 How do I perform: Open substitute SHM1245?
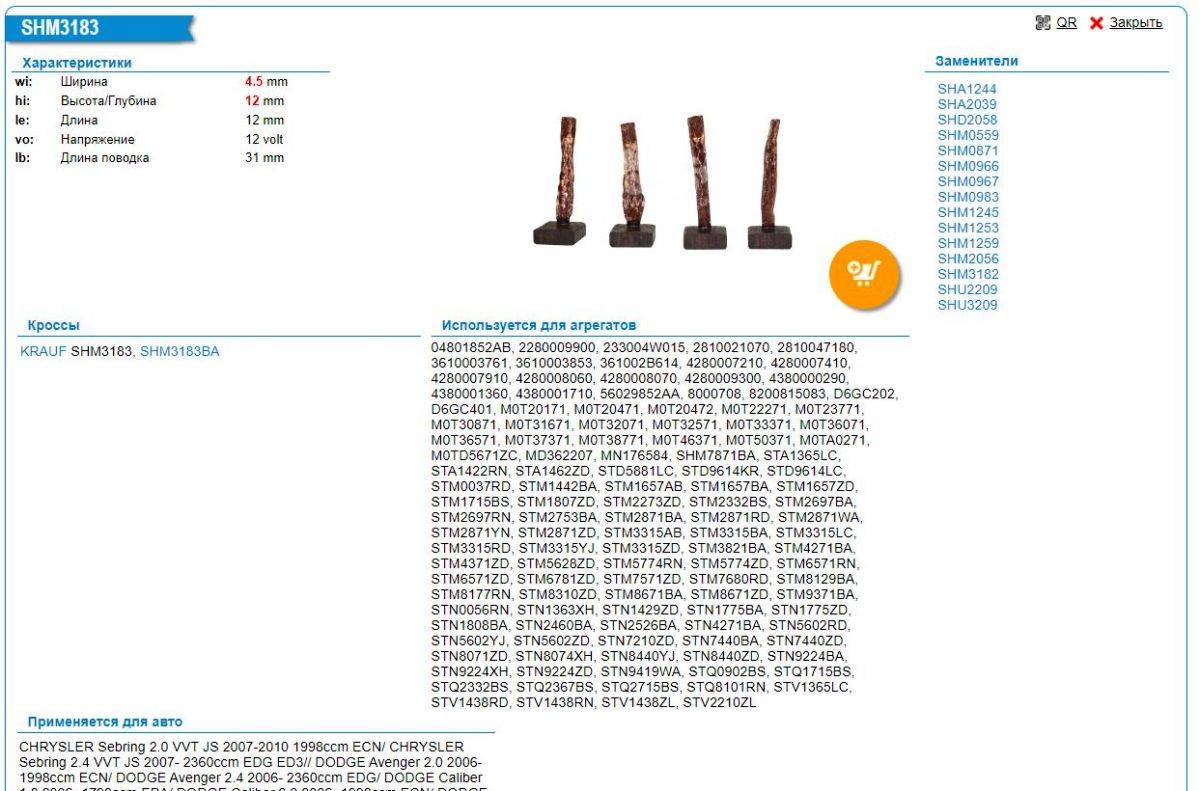[x=967, y=212]
